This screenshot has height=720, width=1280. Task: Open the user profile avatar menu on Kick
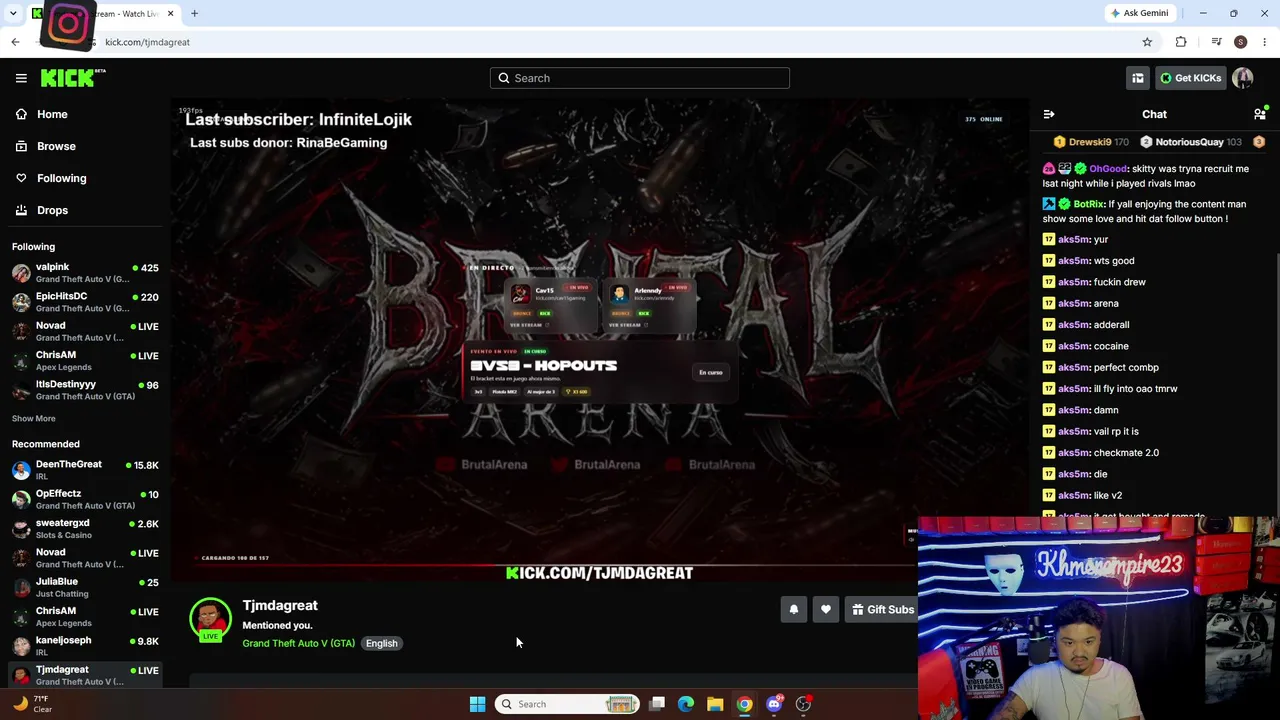tap(1243, 78)
